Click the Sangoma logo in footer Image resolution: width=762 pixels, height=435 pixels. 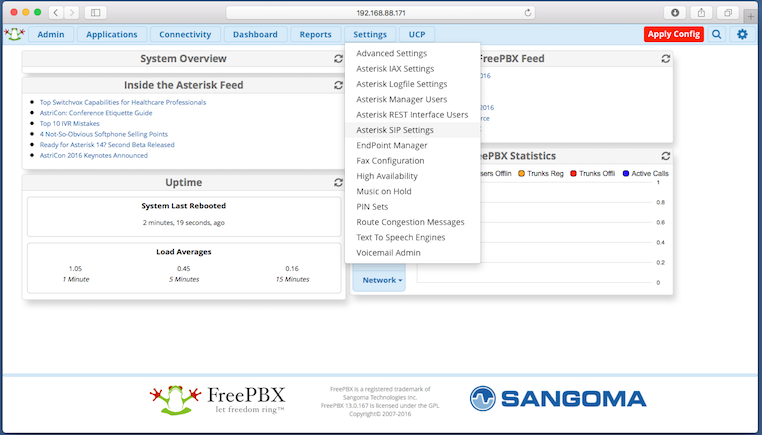click(x=557, y=399)
